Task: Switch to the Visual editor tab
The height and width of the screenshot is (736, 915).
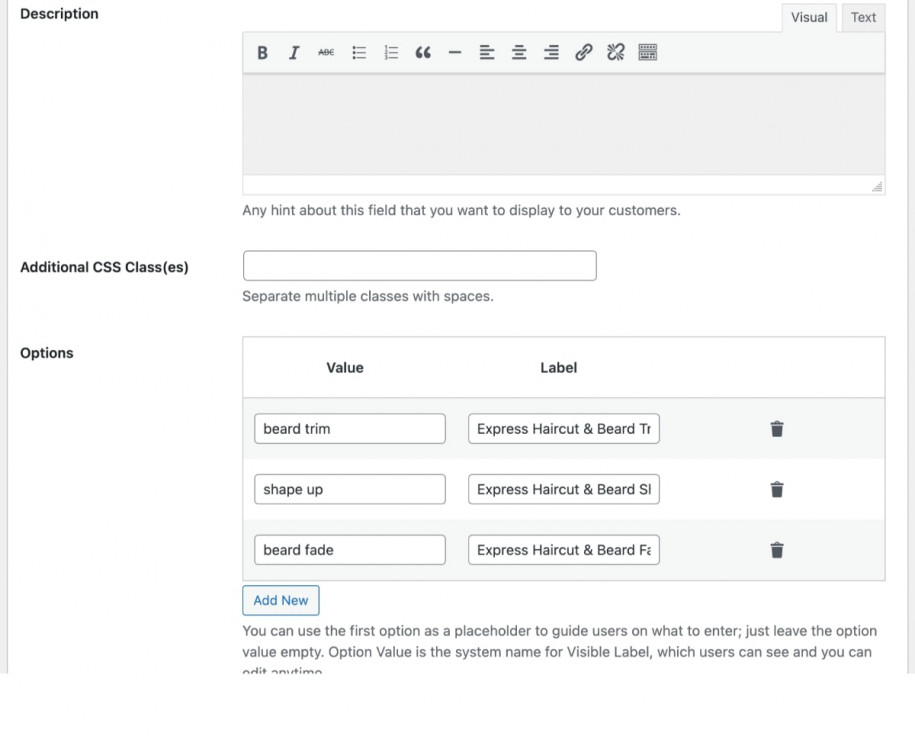Action: [808, 17]
